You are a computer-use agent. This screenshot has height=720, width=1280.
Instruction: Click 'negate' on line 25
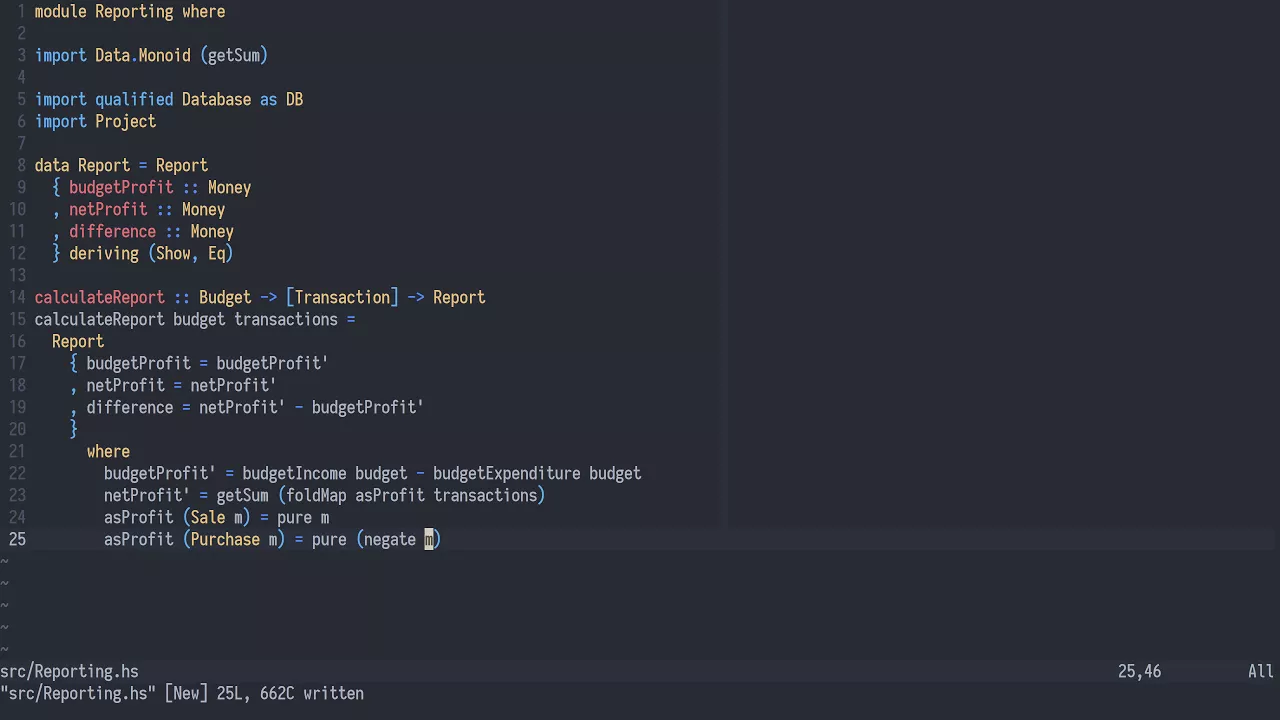pos(390,540)
